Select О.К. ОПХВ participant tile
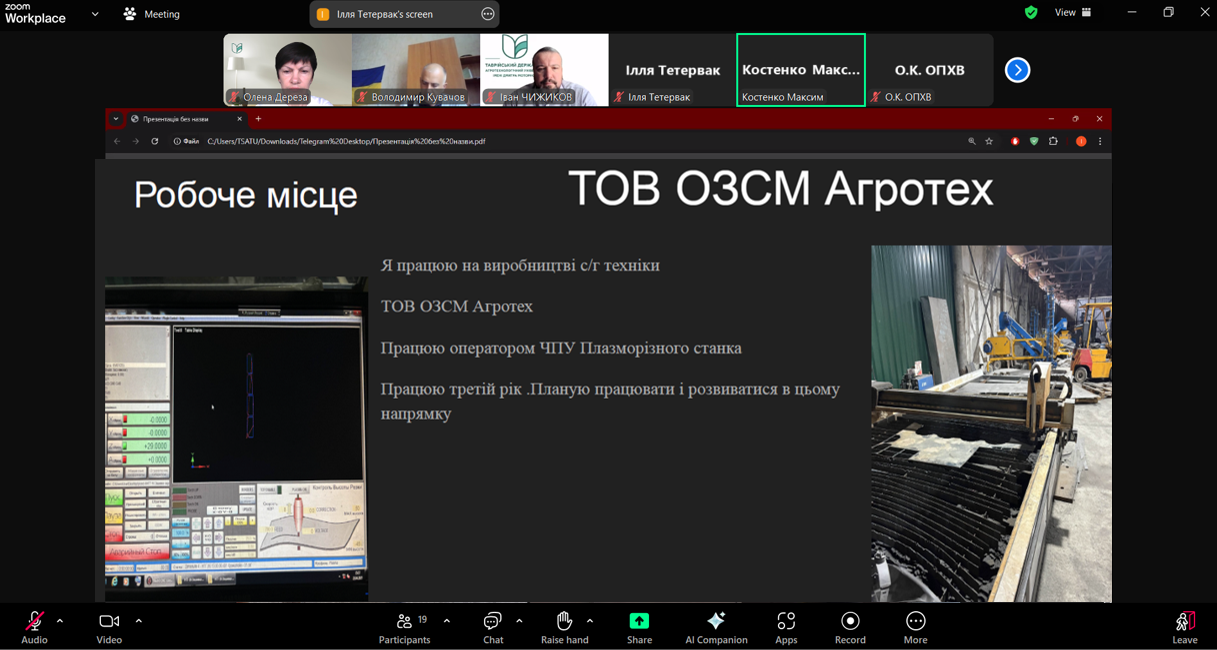The image size is (1217, 650). 929,70
